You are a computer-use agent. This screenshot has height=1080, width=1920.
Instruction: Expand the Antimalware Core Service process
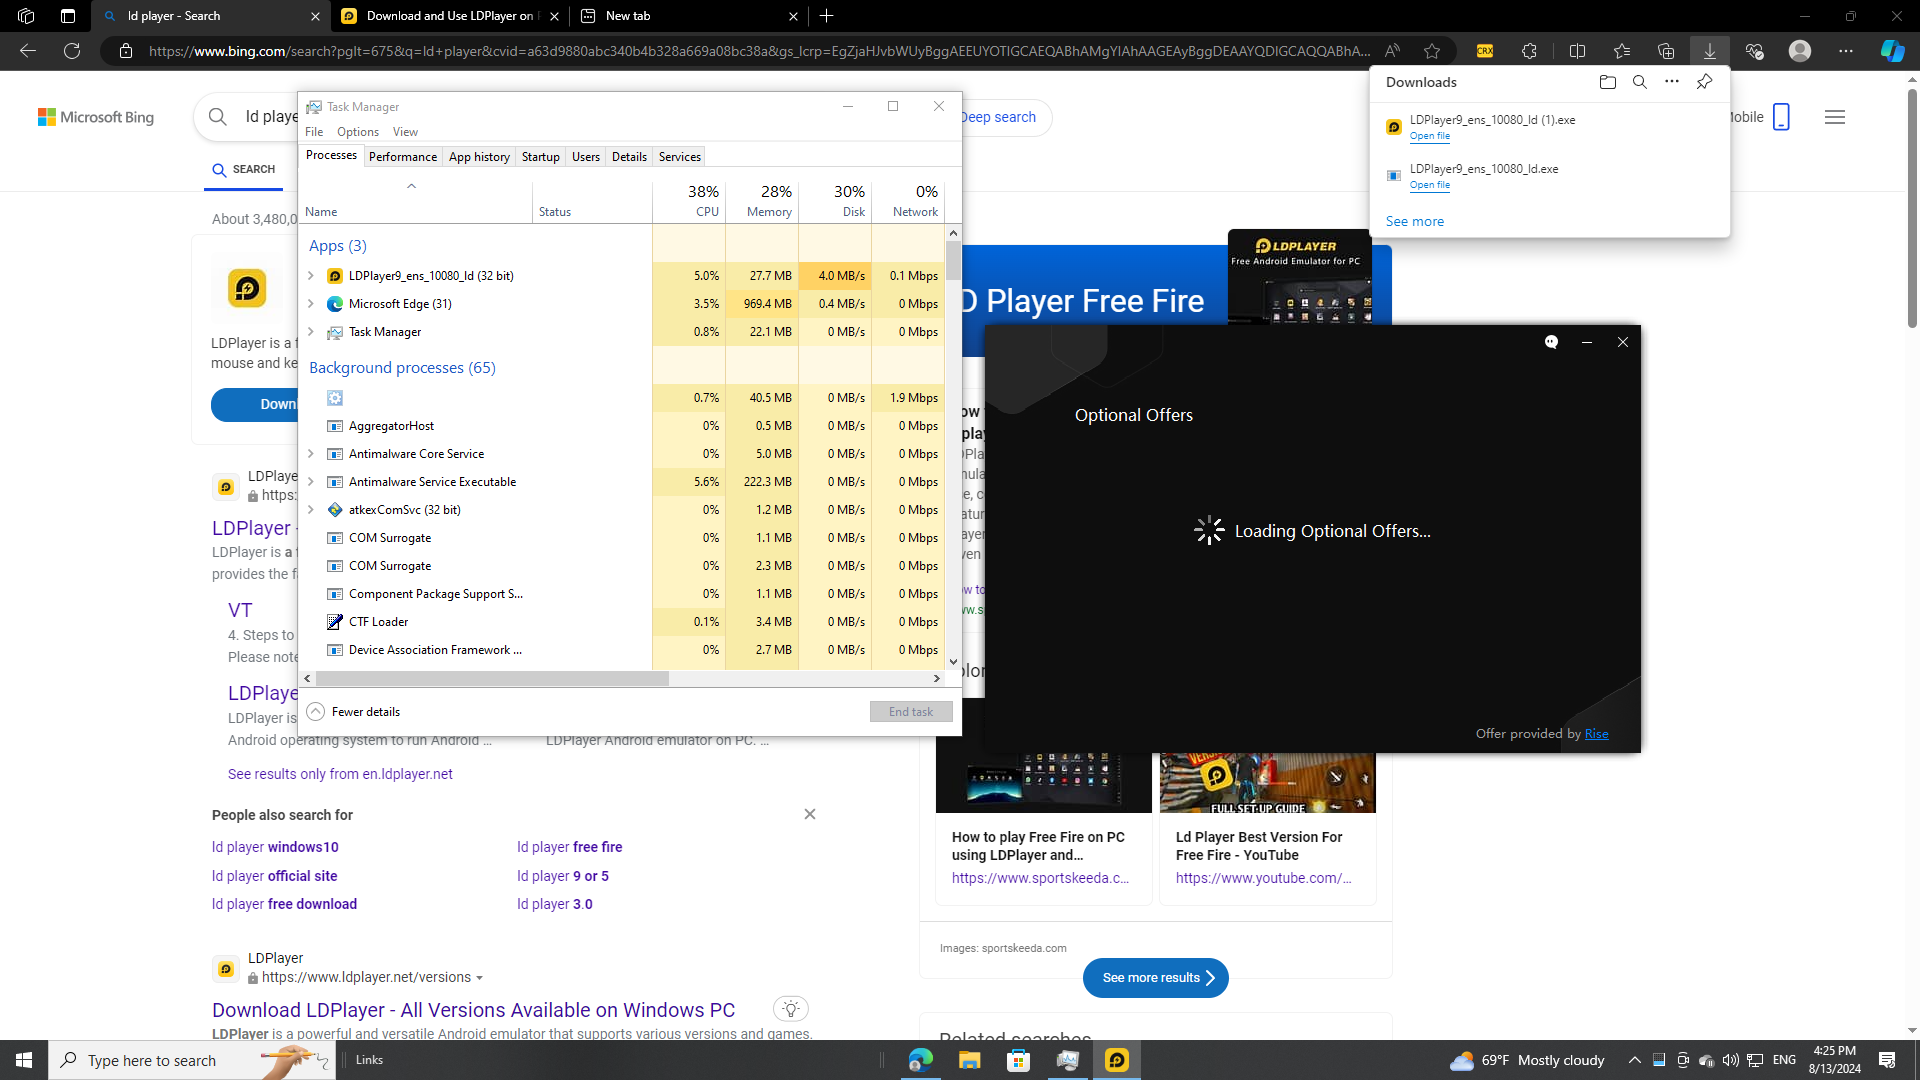click(311, 454)
